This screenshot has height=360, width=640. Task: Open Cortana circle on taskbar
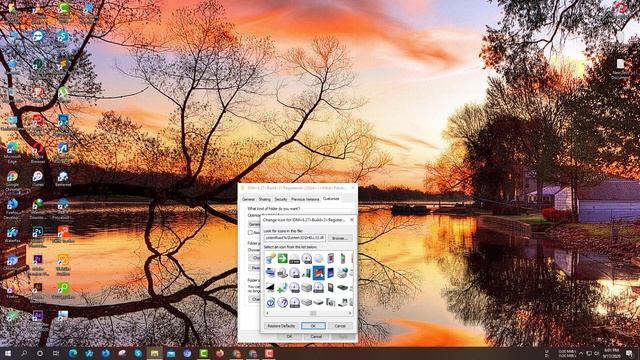click(40, 353)
